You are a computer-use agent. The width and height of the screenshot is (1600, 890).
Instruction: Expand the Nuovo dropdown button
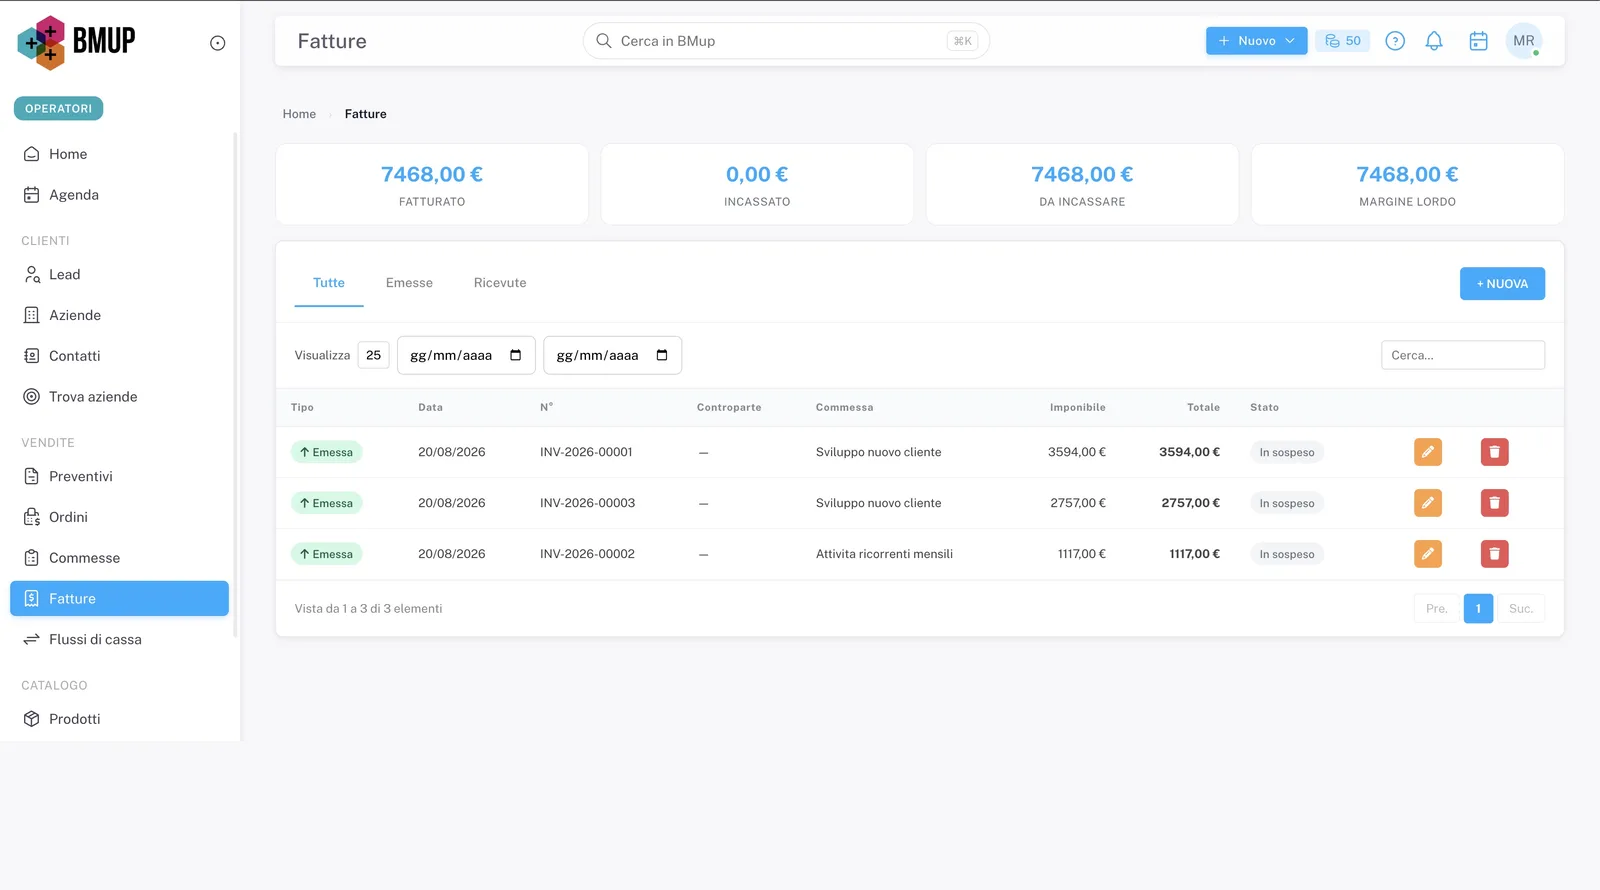(1257, 41)
